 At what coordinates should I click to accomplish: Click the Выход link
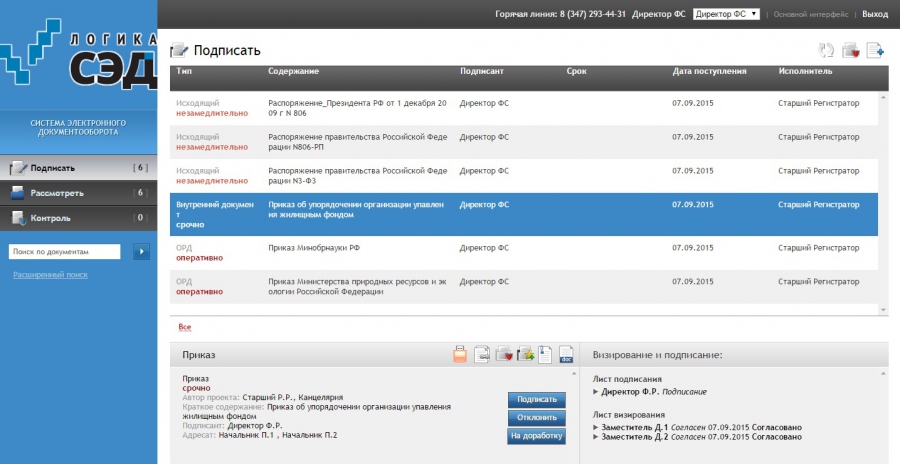(x=875, y=14)
